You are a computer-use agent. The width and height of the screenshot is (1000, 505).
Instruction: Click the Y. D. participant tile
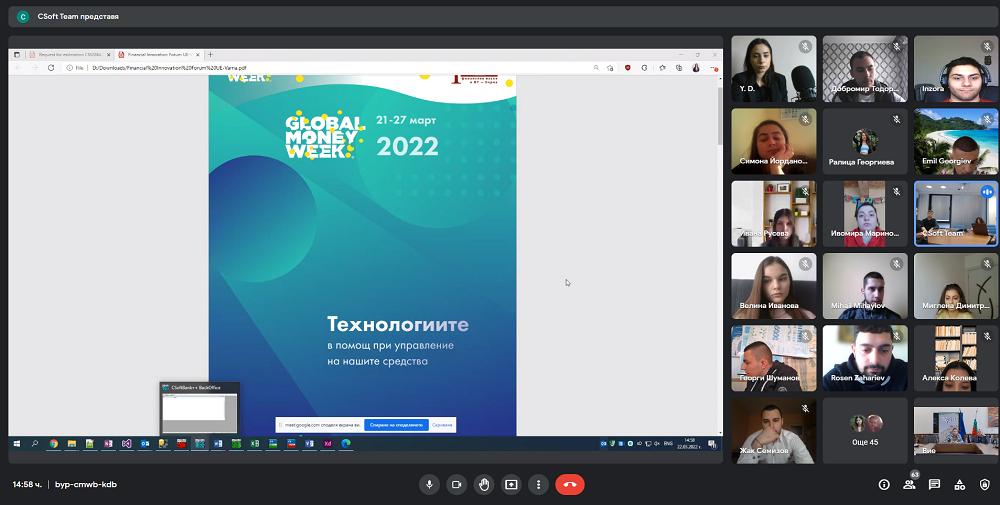click(774, 69)
